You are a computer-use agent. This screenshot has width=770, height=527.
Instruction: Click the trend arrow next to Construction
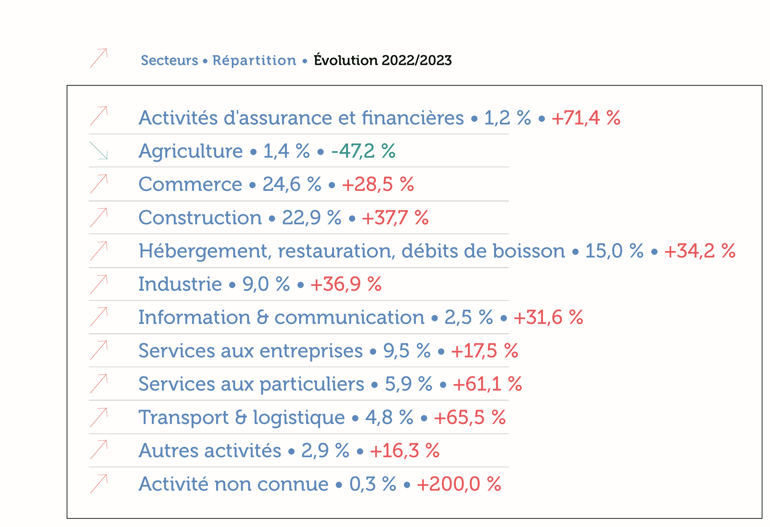tap(98, 217)
